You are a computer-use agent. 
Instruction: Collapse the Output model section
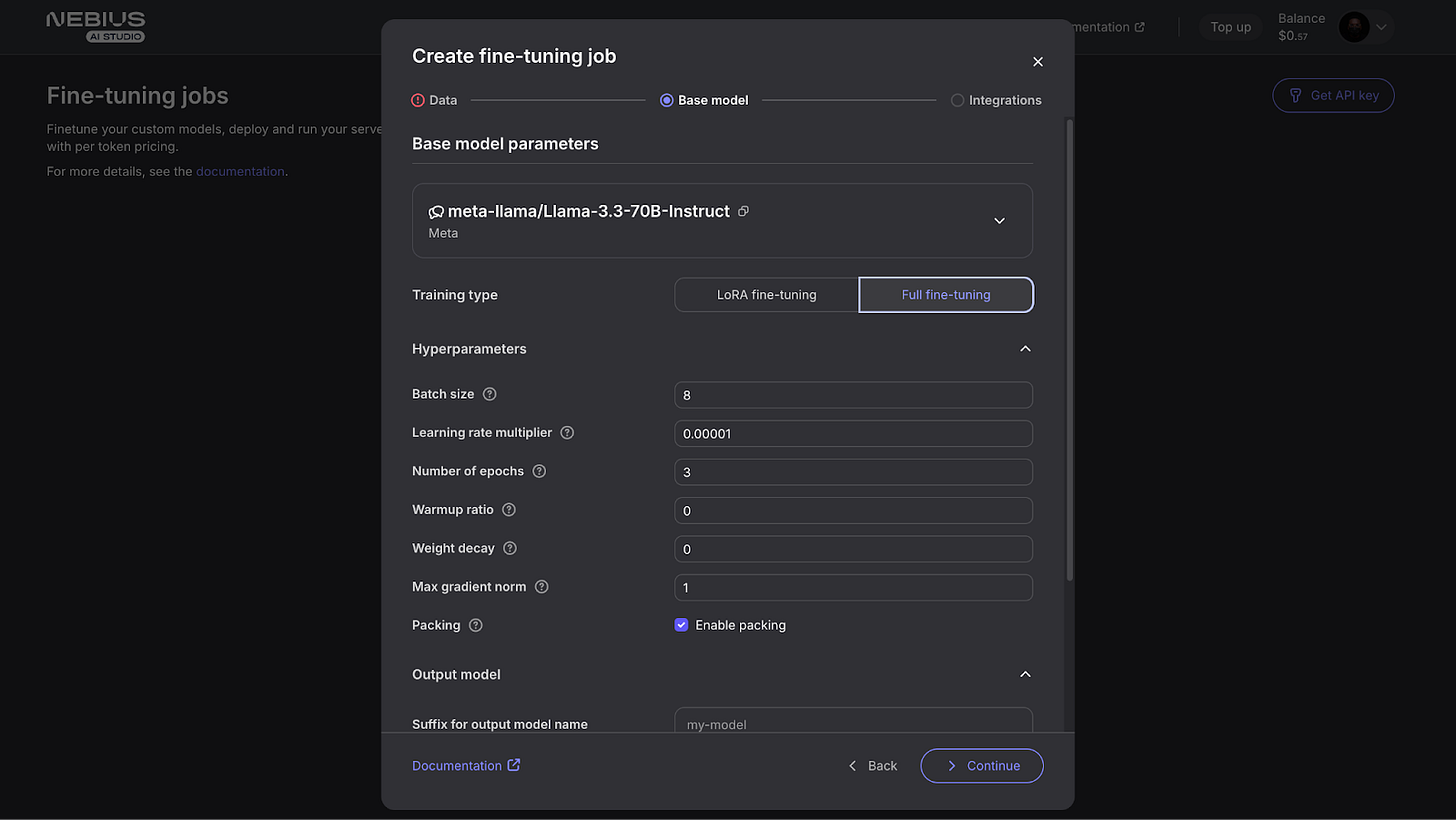pos(1025,674)
